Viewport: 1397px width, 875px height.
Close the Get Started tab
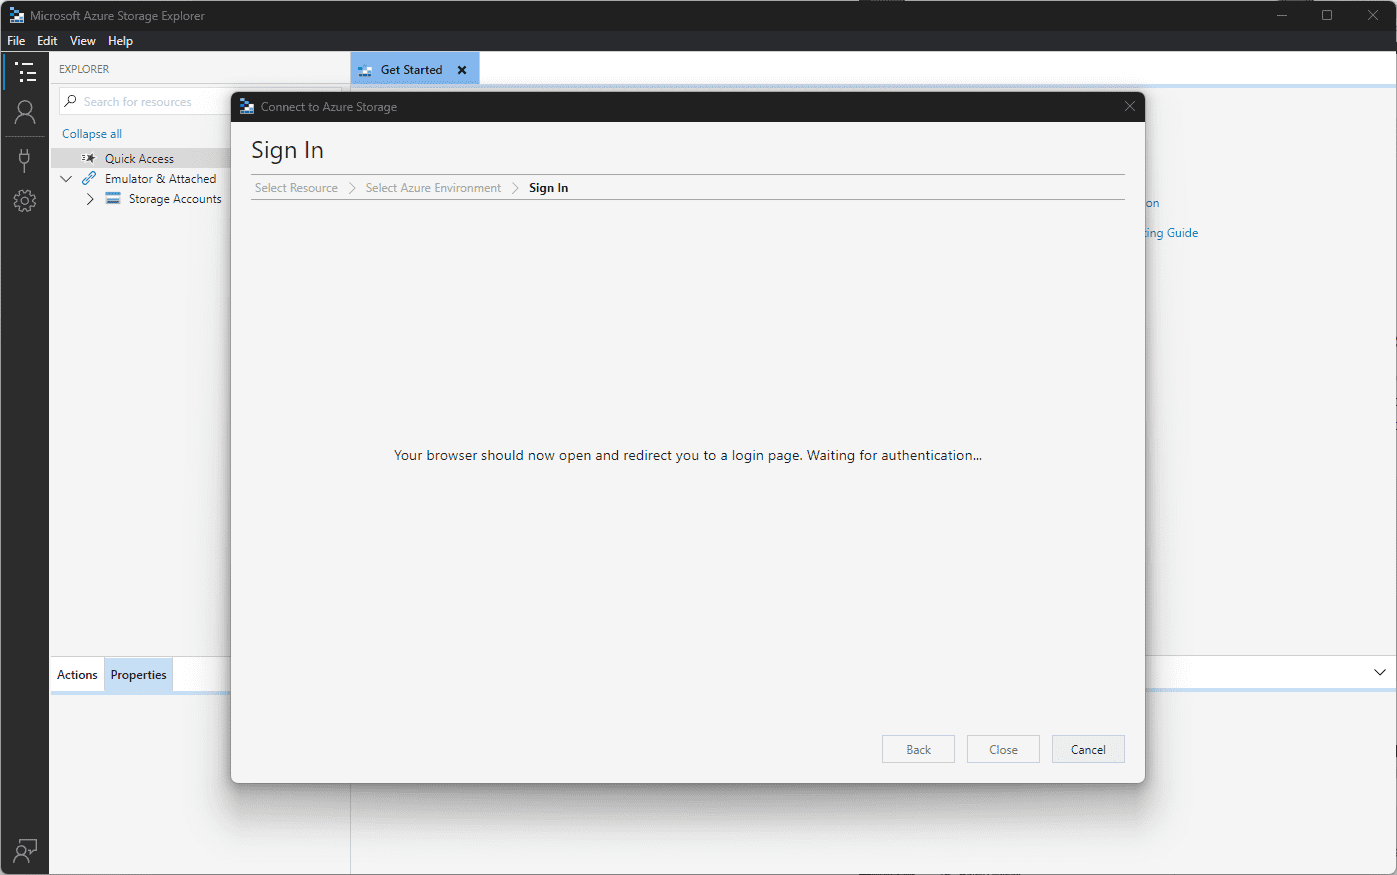click(462, 70)
